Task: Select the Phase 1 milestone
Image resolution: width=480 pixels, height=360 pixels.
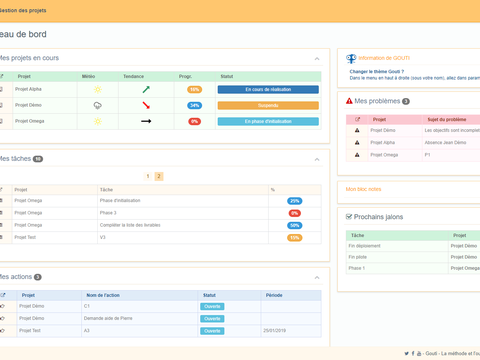Action: 357,268
